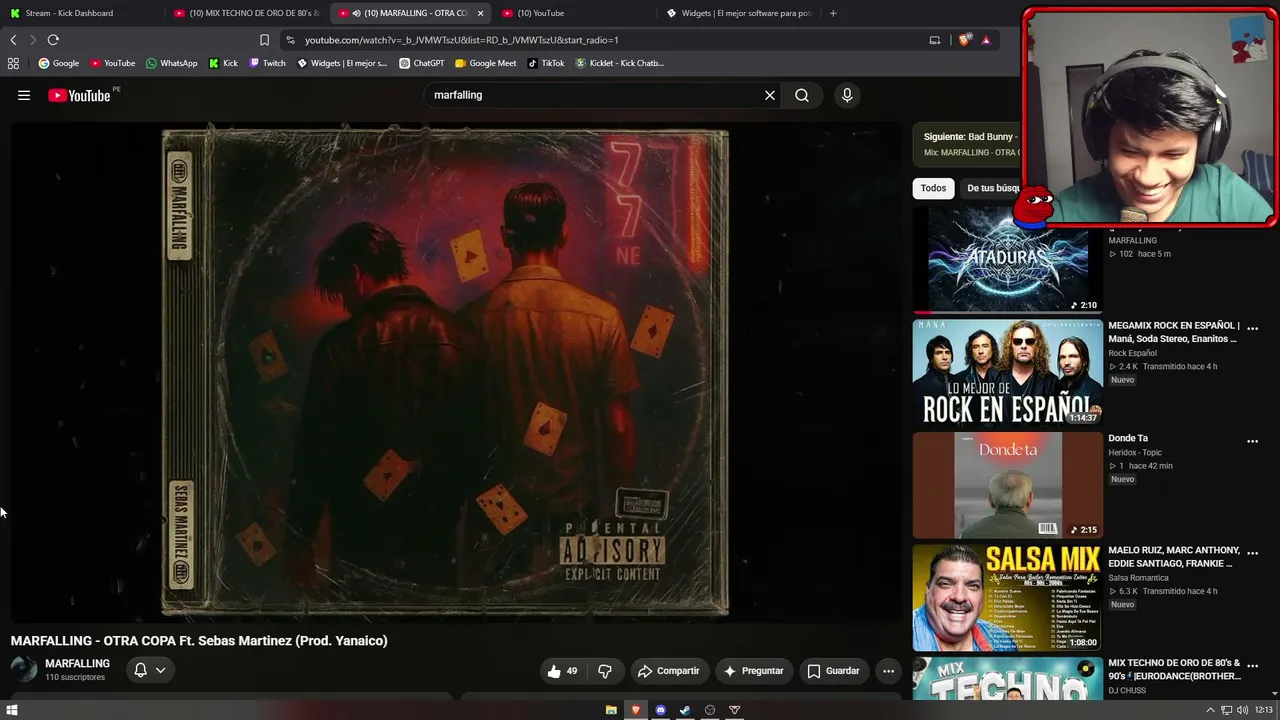
Task: Open OBS Studio from taskbar
Action: point(710,710)
